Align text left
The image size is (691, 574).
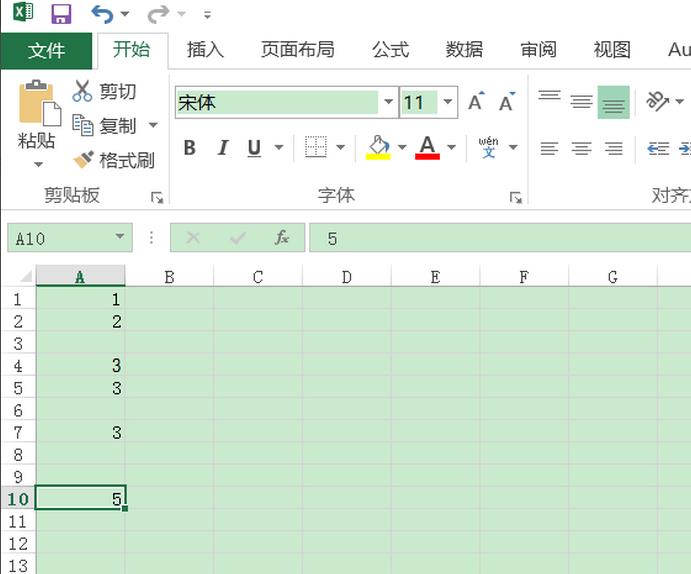point(550,148)
